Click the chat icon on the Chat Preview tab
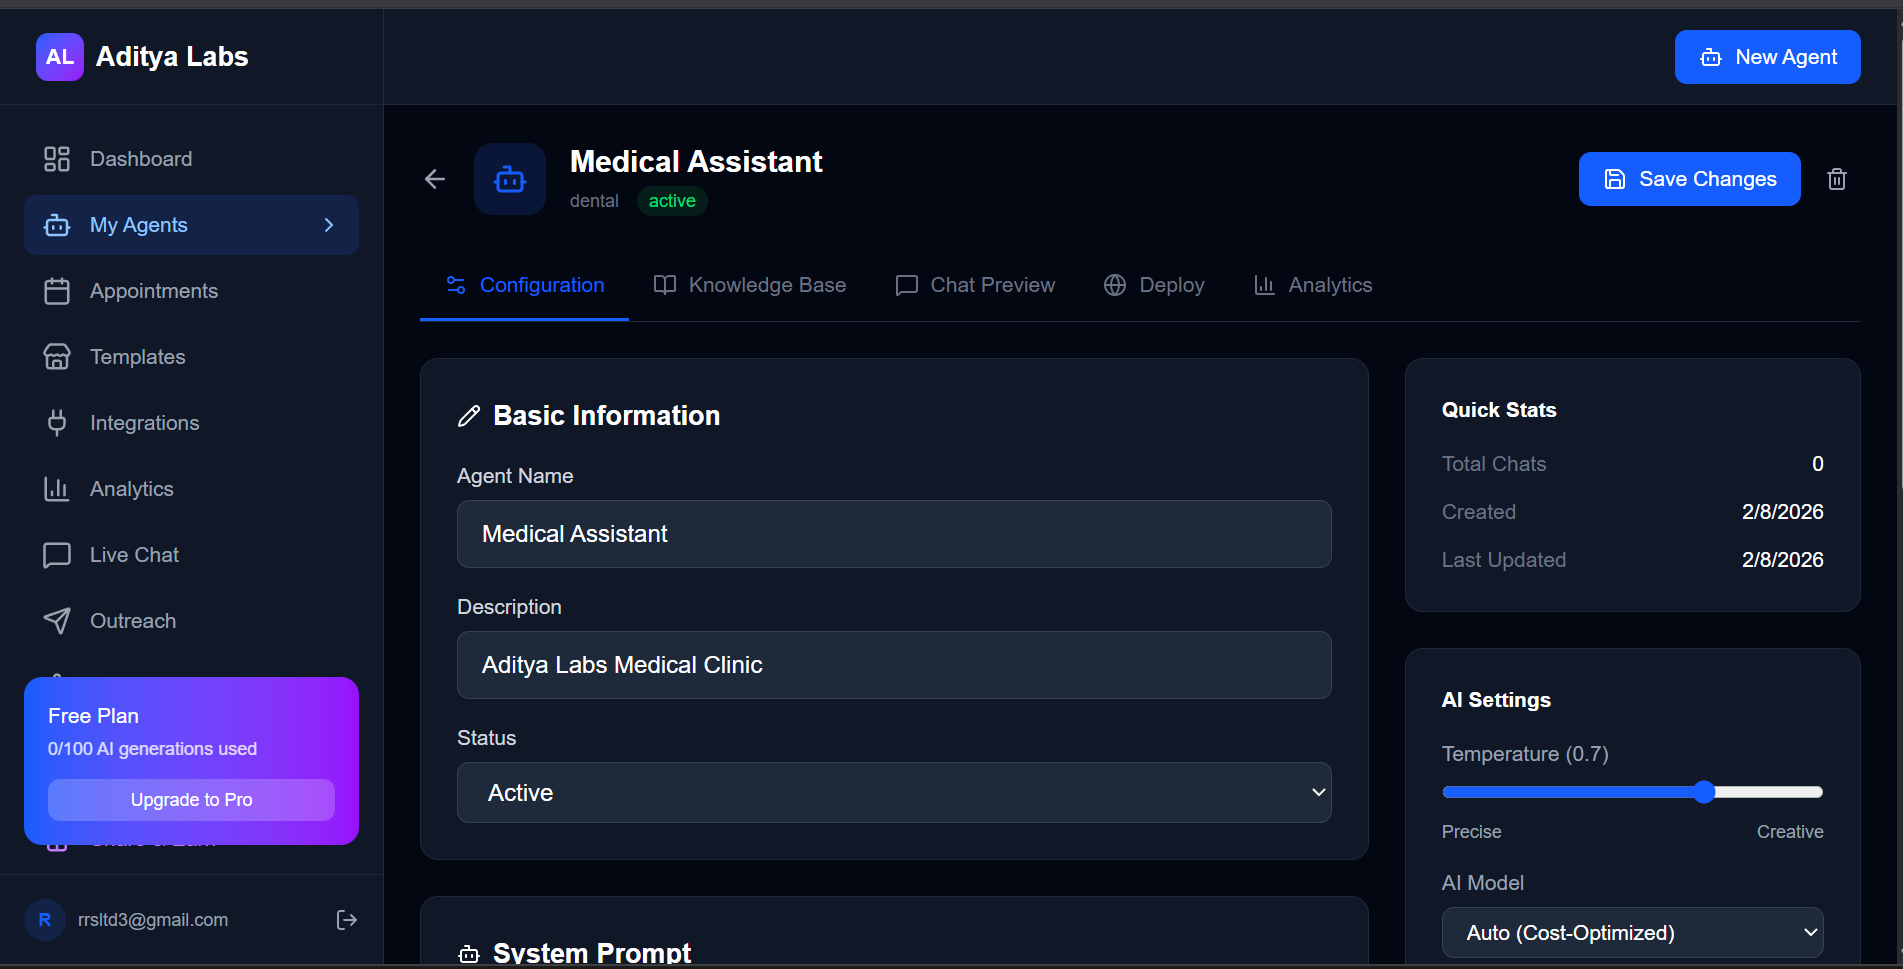Image resolution: width=1903 pixels, height=969 pixels. pos(907,286)
